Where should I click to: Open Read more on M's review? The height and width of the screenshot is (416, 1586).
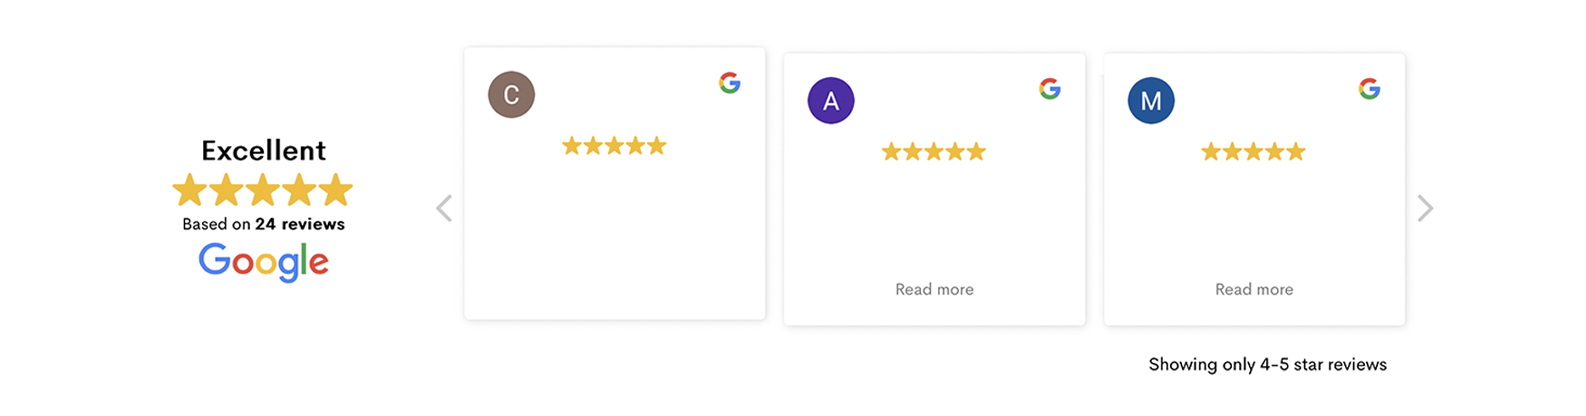1254,289
